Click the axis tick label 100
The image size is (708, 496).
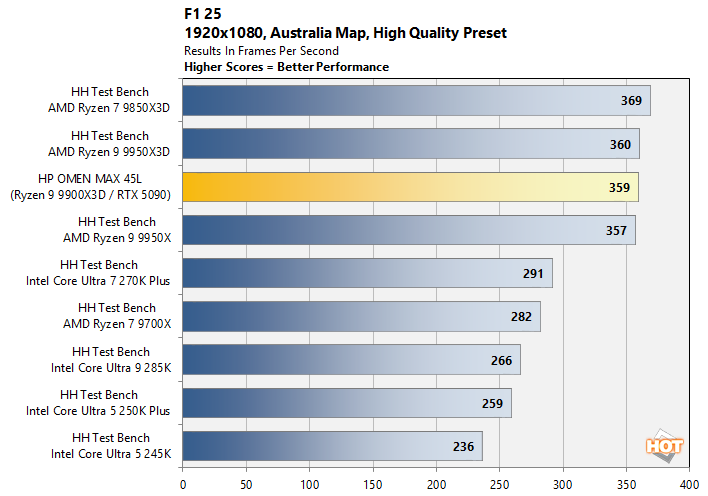pos(310,485)
